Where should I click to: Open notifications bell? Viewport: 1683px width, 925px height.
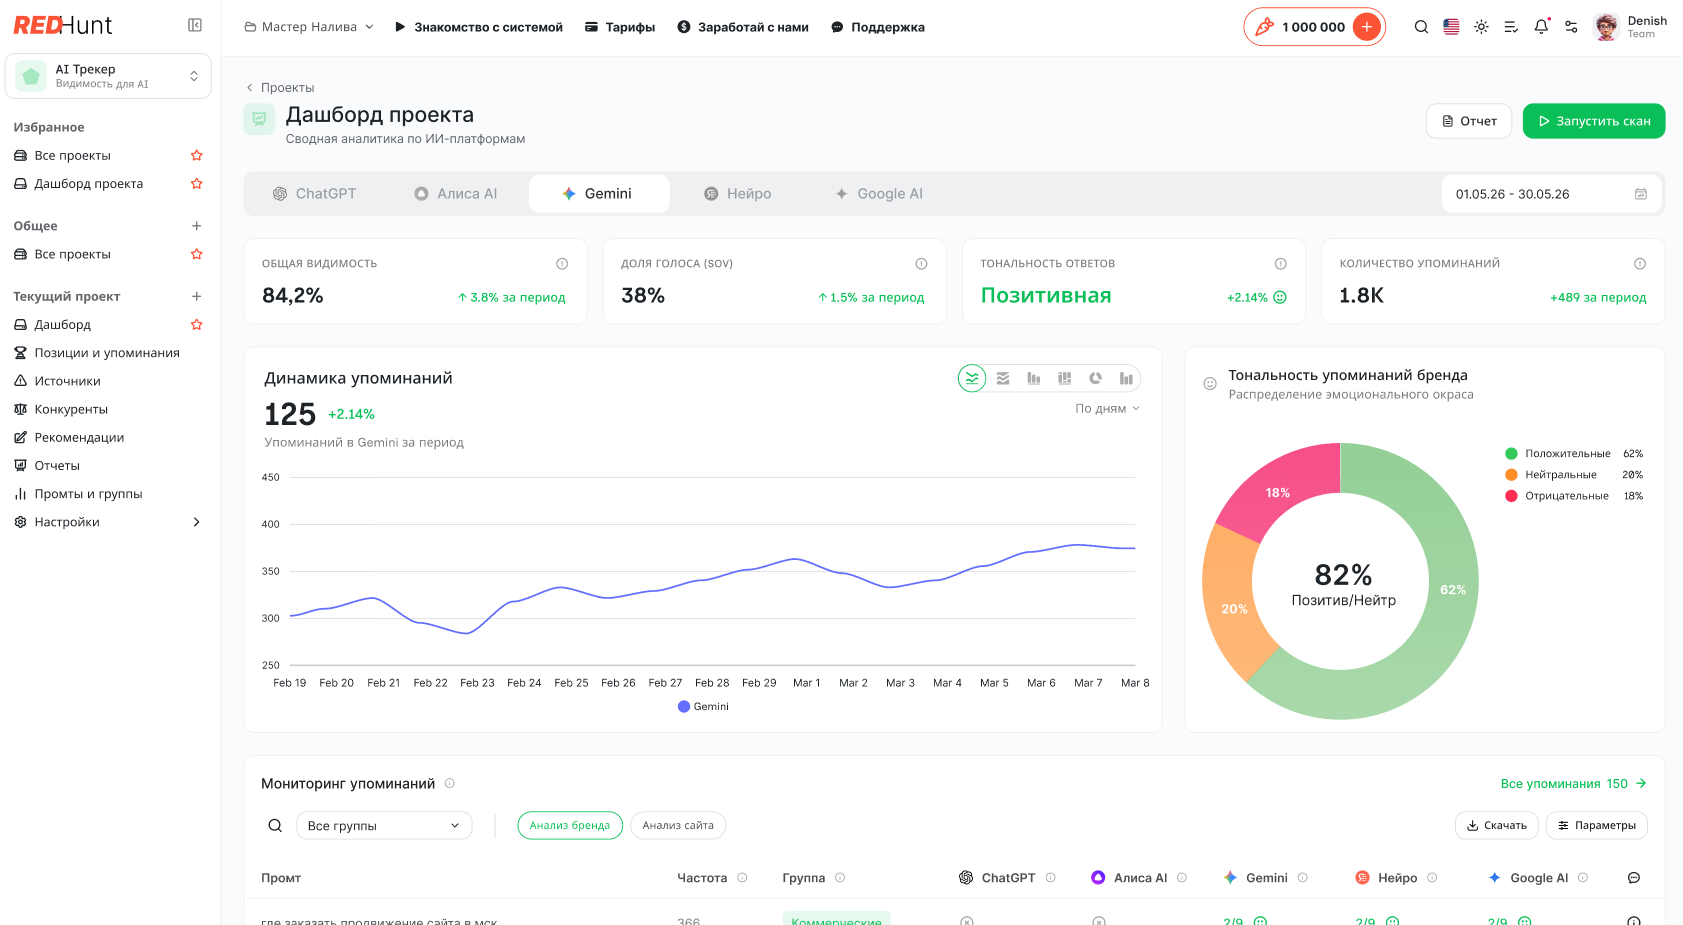pyautogui.click(x=1541, y=27)
